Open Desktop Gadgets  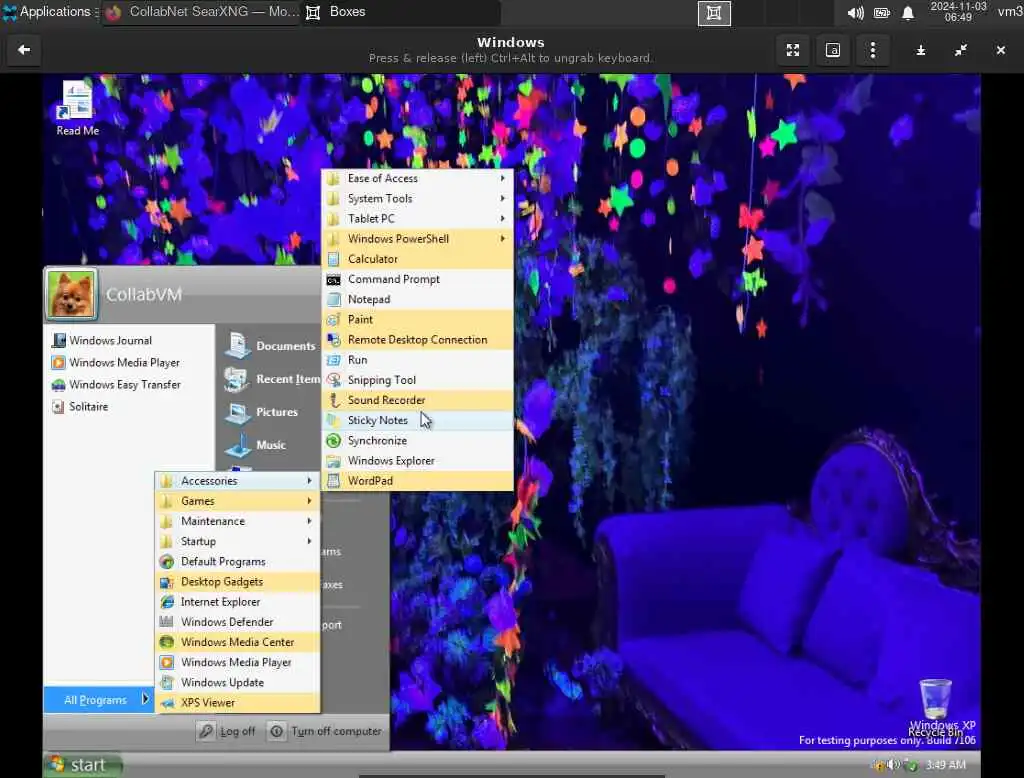tap(238, 581)
